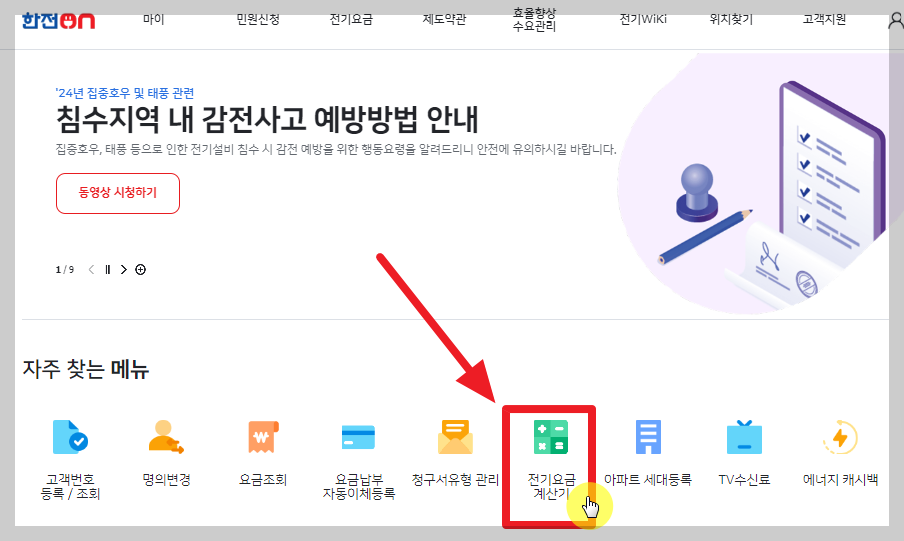Click the 한전ON logo
Screen dimensions: 904x541
tap(58, 21)
